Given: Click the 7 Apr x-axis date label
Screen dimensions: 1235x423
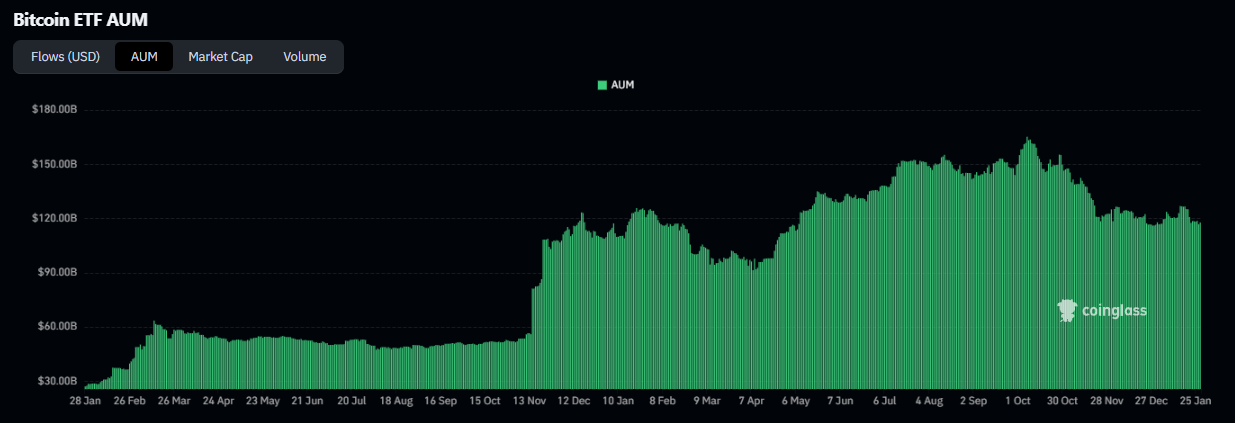Looking at the screenshot, I should pyautogui.click(x=751, y=401).
